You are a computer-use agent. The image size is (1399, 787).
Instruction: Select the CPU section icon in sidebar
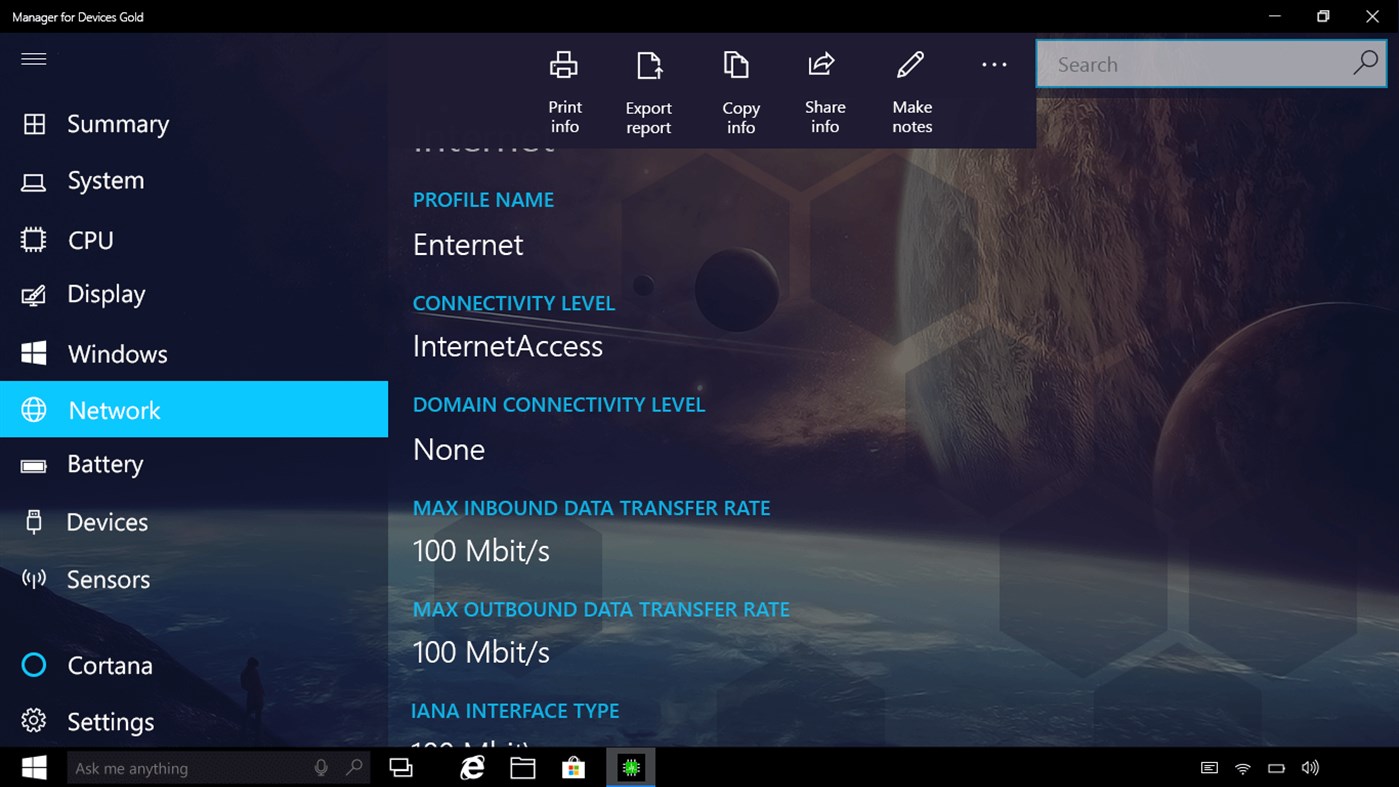pos(33,239)
